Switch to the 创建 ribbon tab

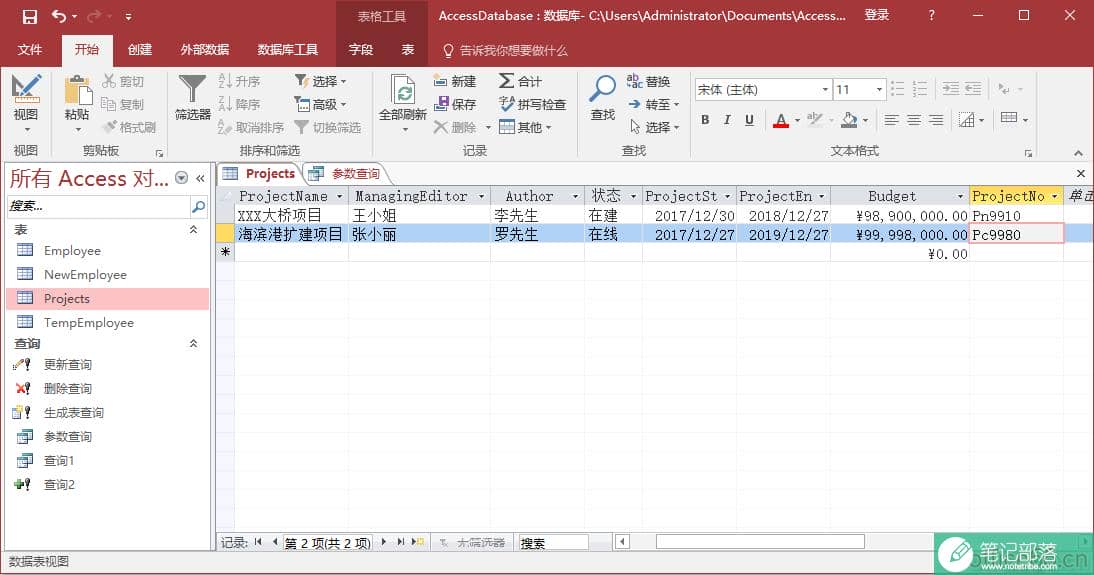tap(140, 50)
